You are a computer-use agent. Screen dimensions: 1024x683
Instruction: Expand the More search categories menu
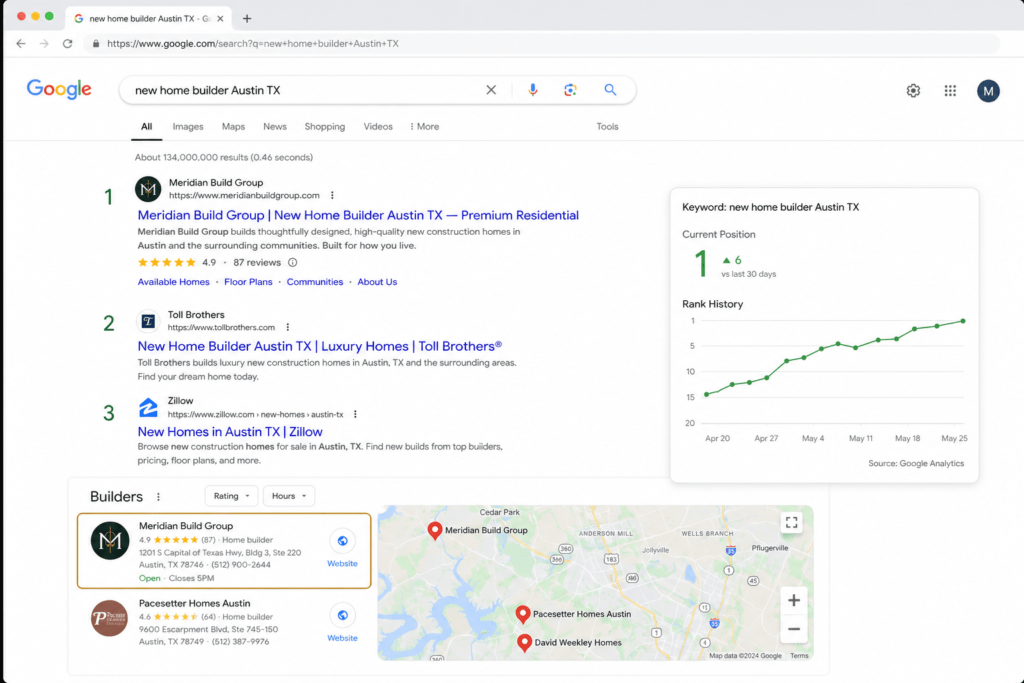point(424,127)
